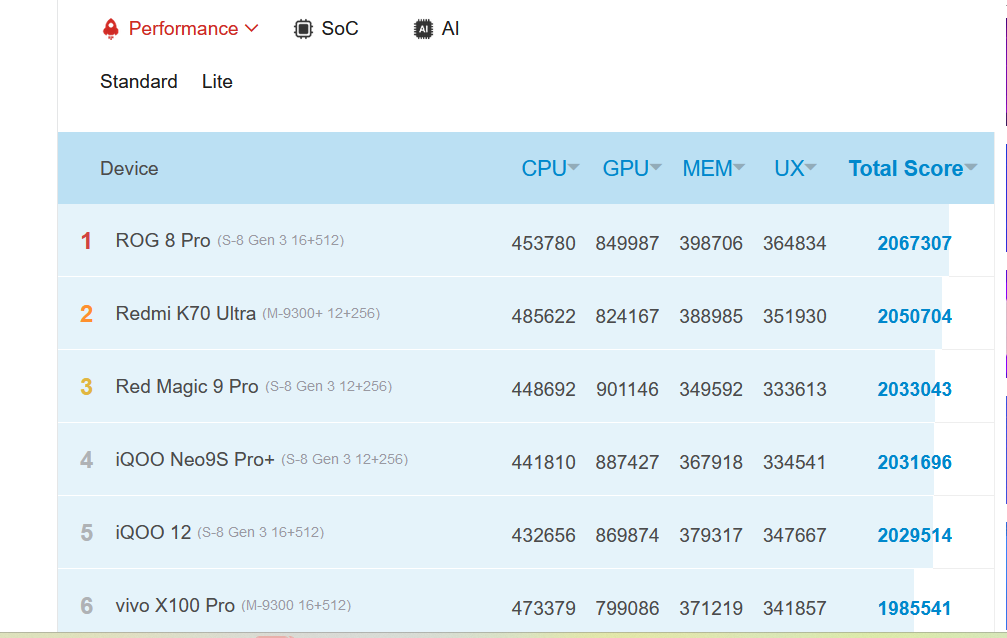The height and width of the screenshot is (638, 1007).
Task: Click Red Magic 9 Pro UX score 333613
Action: click(794, 389)
